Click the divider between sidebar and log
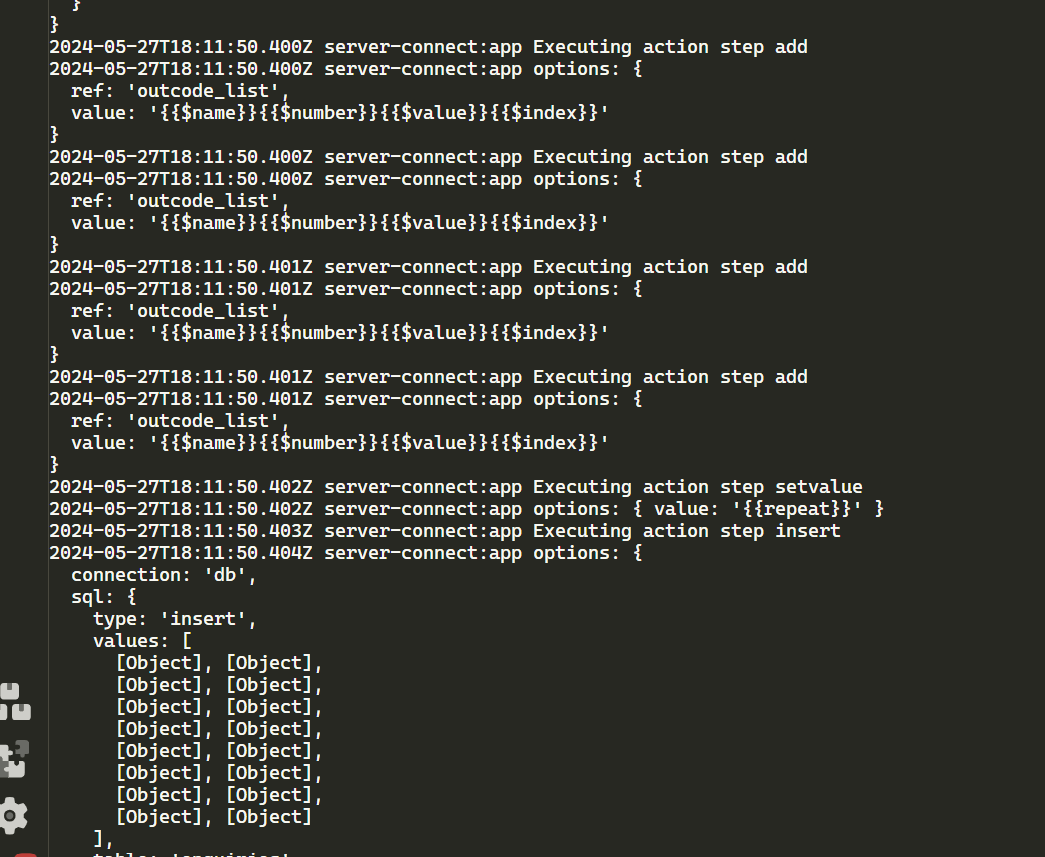 coord(48,428)
